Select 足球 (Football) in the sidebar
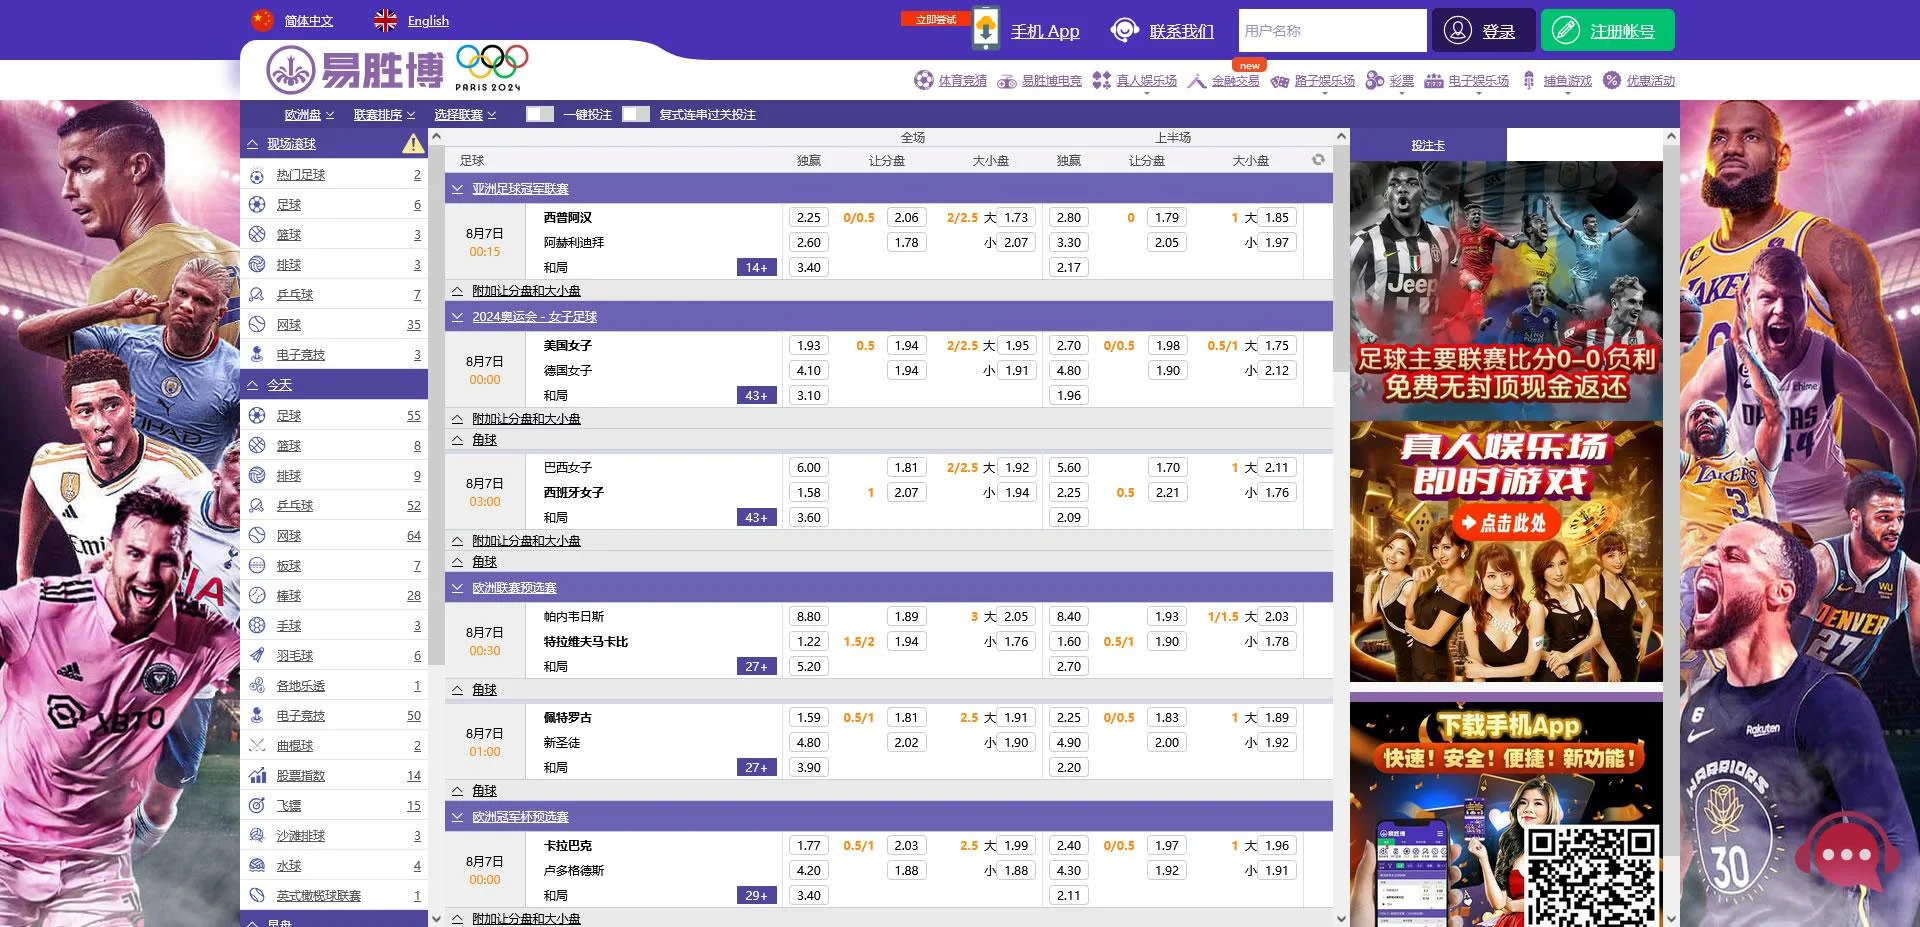 pyautogui.click(x=289, y=204)
